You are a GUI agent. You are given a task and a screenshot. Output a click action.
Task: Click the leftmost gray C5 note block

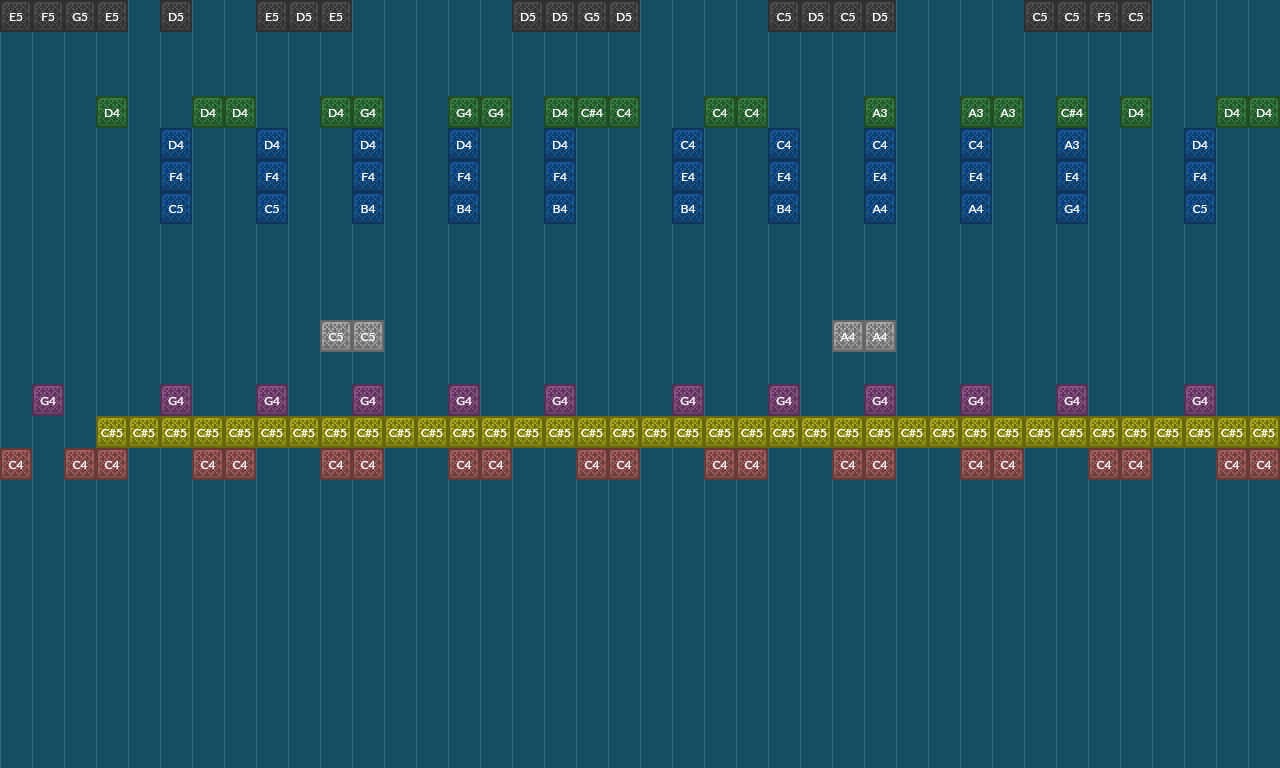336,336
